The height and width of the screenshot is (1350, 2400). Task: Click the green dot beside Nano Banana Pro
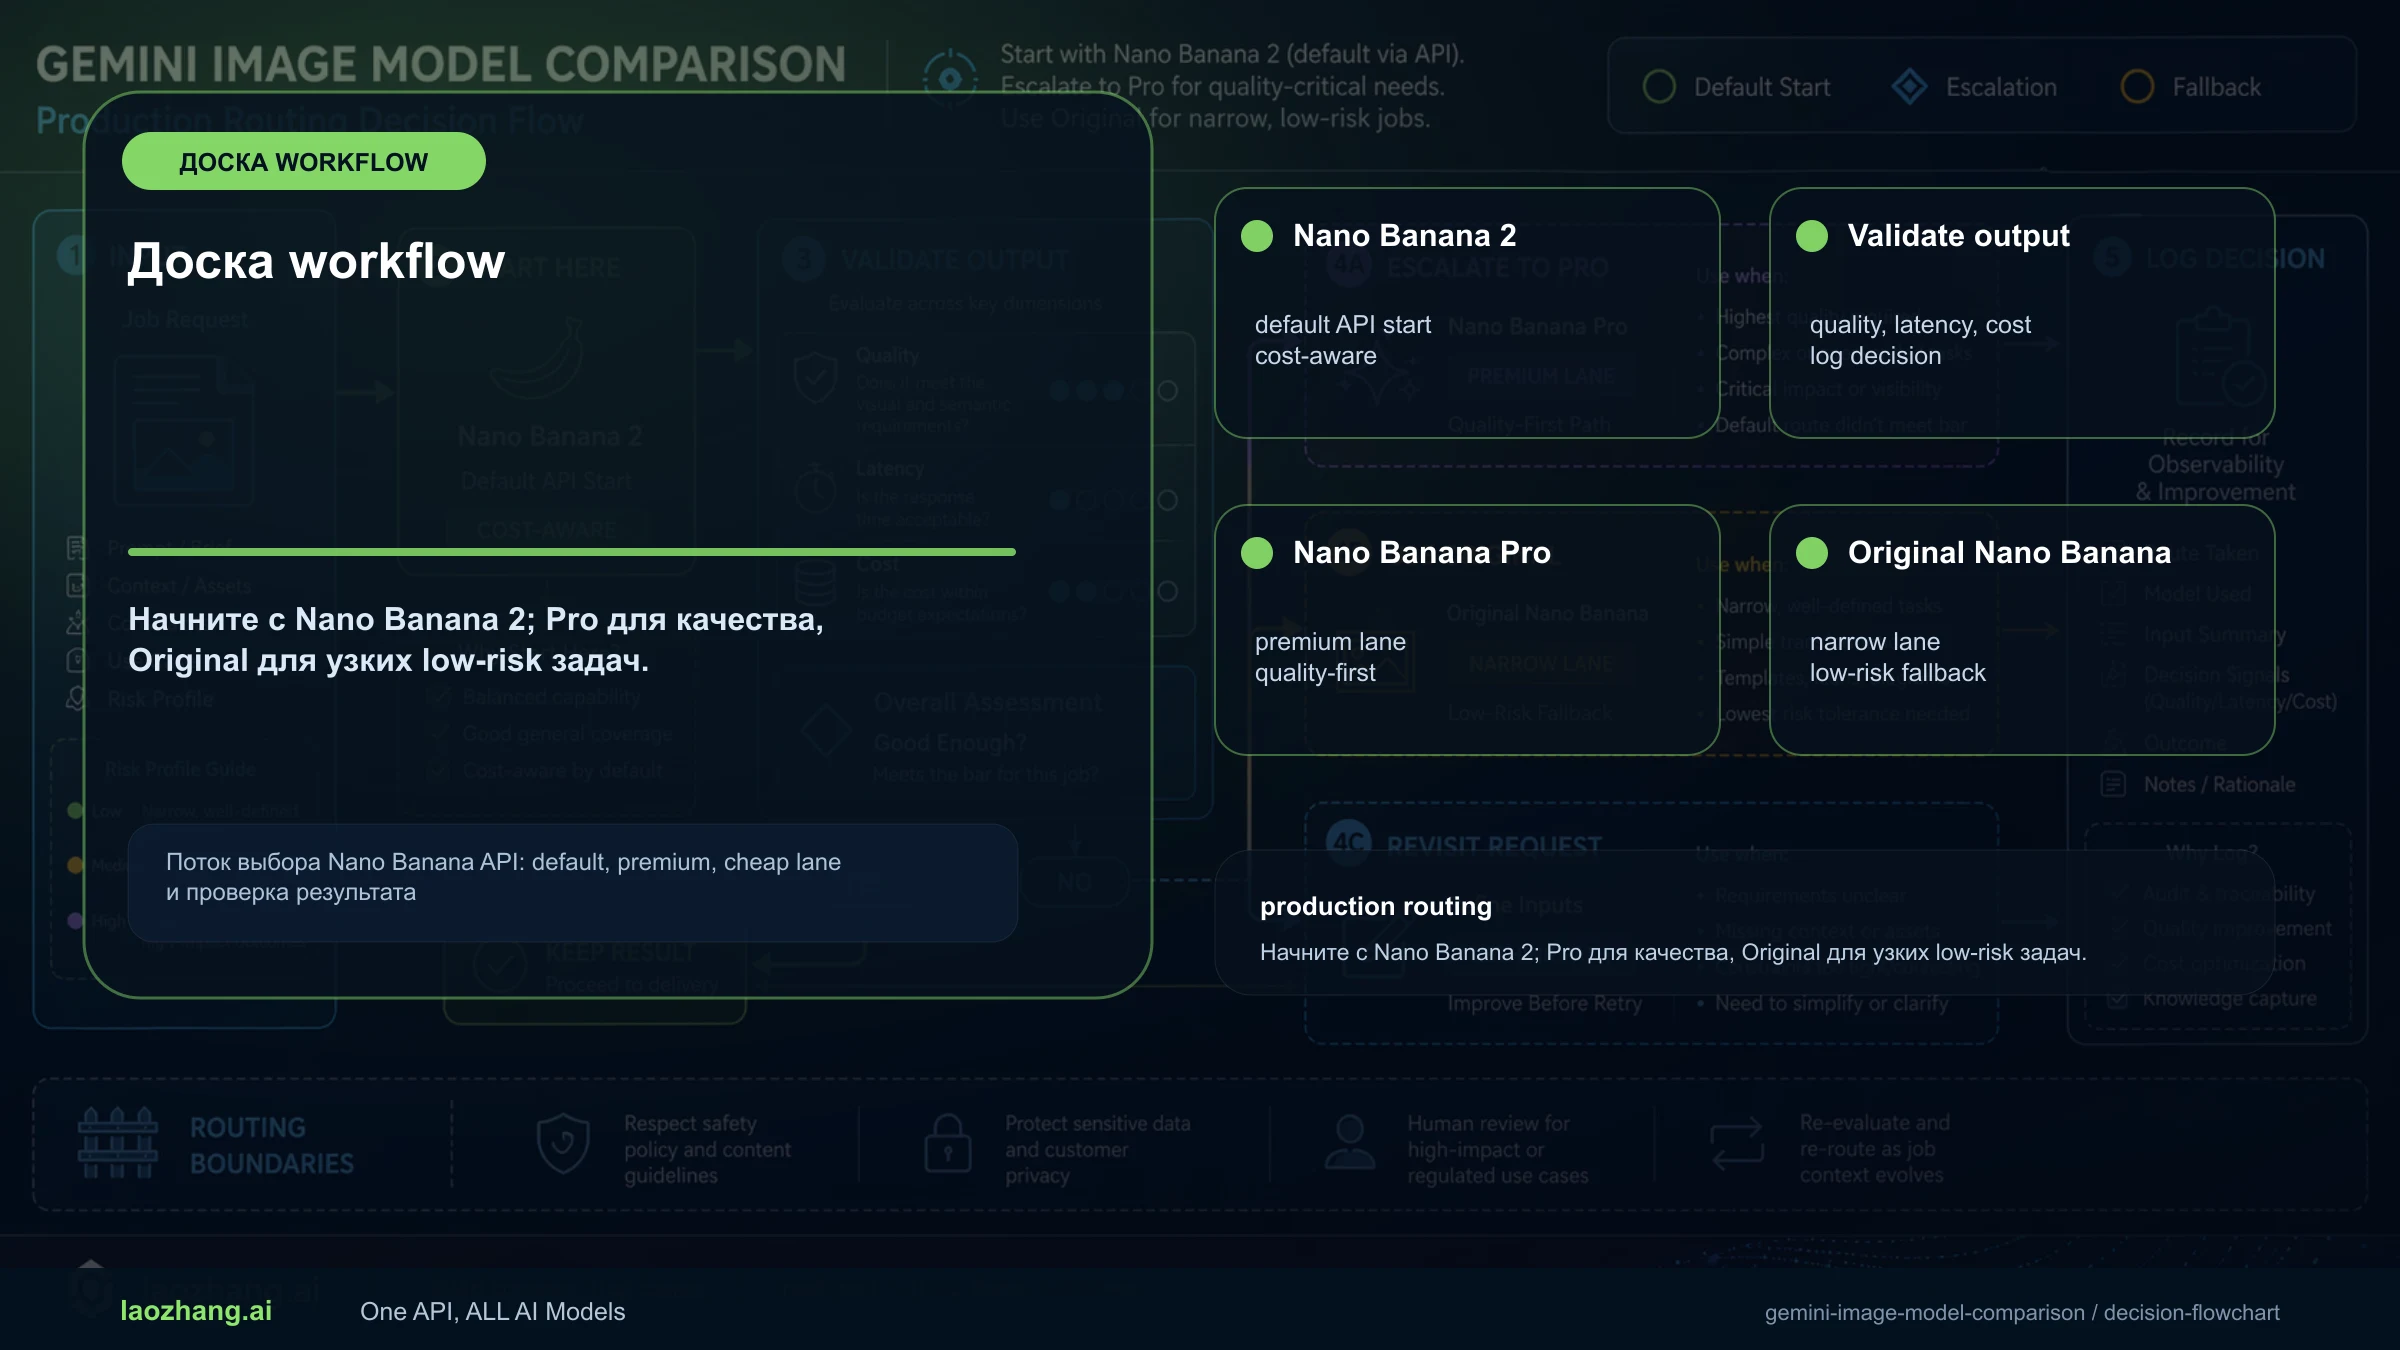[x=1257, y=553]
